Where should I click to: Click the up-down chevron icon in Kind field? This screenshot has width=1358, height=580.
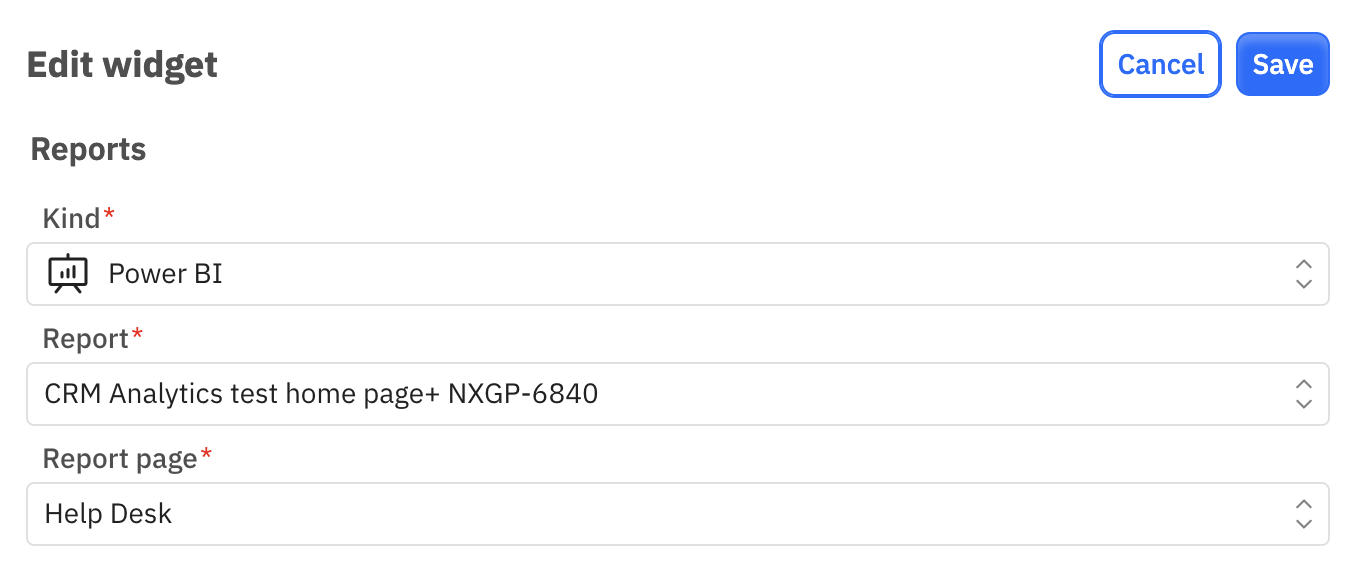coord(1303,274)
